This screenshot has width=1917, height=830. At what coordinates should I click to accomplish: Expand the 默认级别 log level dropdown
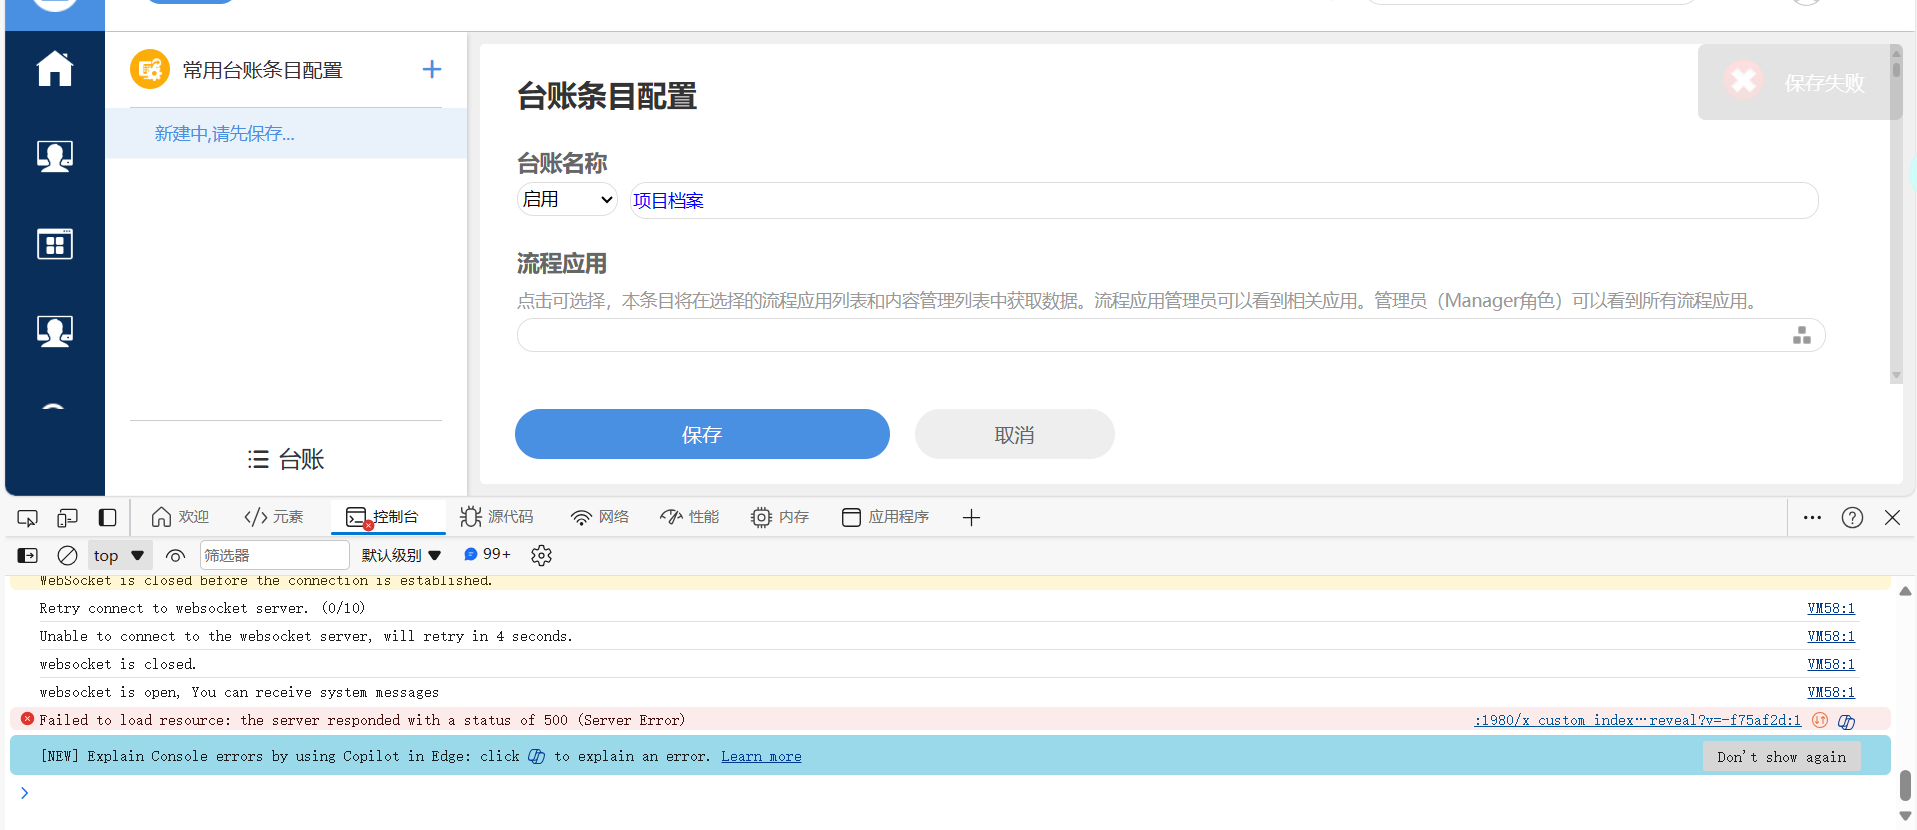401,555
